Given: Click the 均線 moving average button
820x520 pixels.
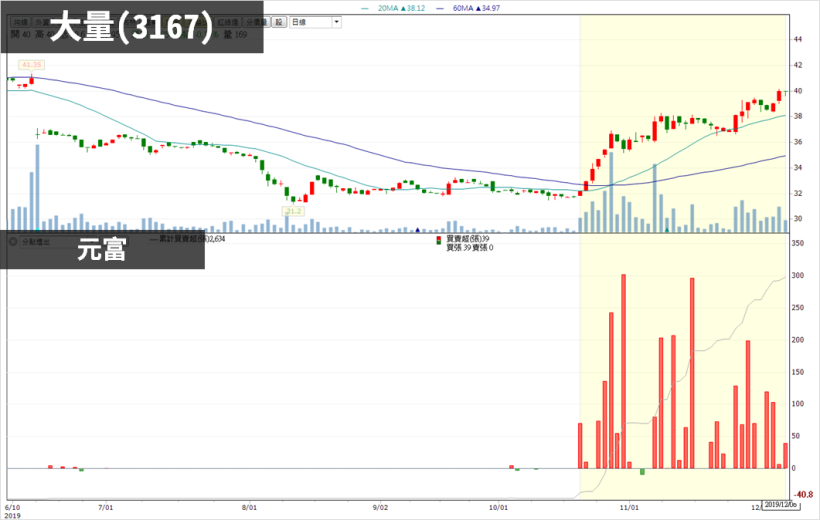Looking at the screenshot, I should tap(20, 22).
